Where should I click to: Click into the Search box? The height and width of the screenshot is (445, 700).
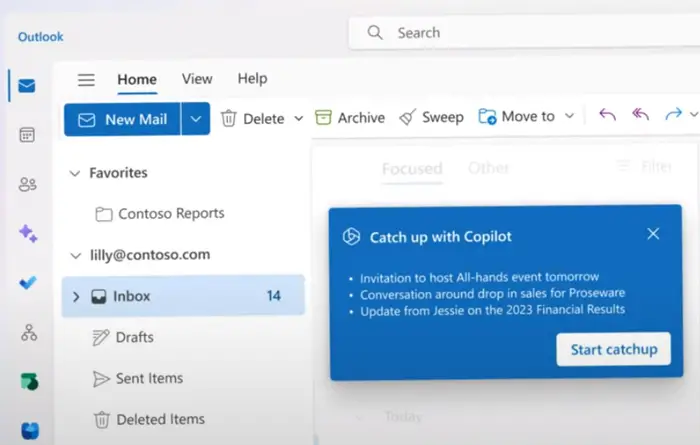coord(524,32)
